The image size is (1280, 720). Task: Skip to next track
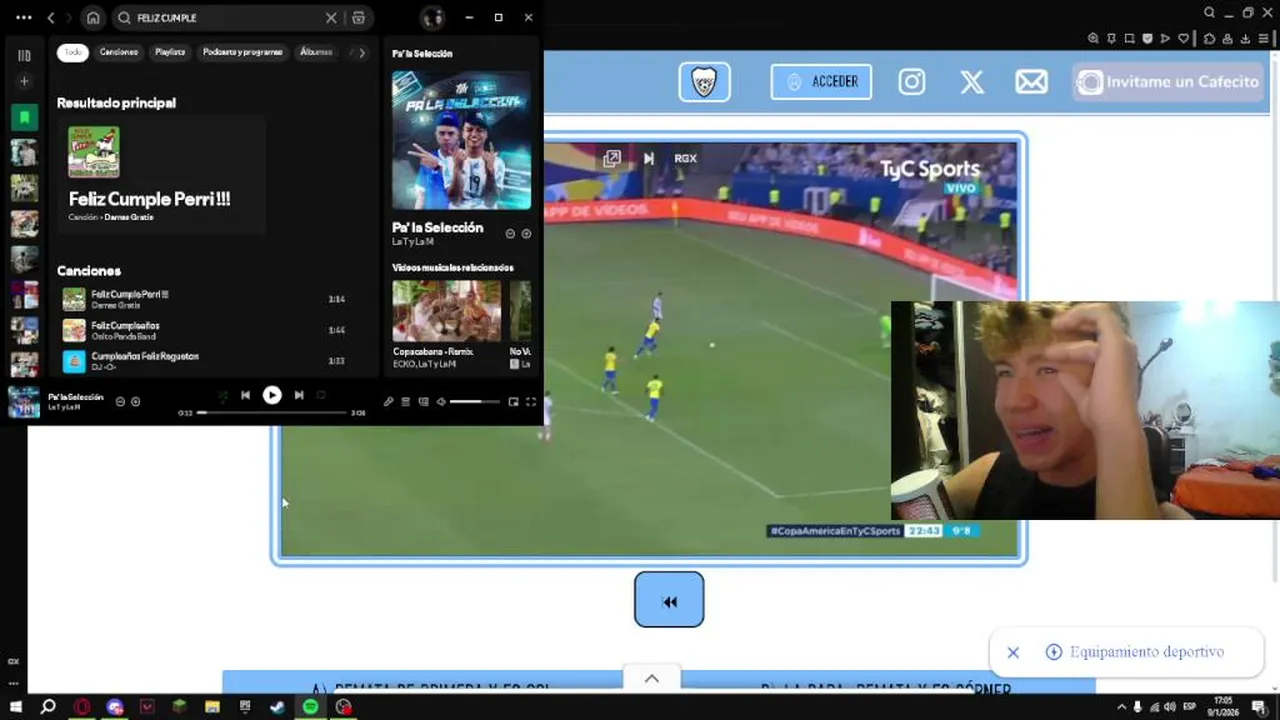(x=298, y=395)
